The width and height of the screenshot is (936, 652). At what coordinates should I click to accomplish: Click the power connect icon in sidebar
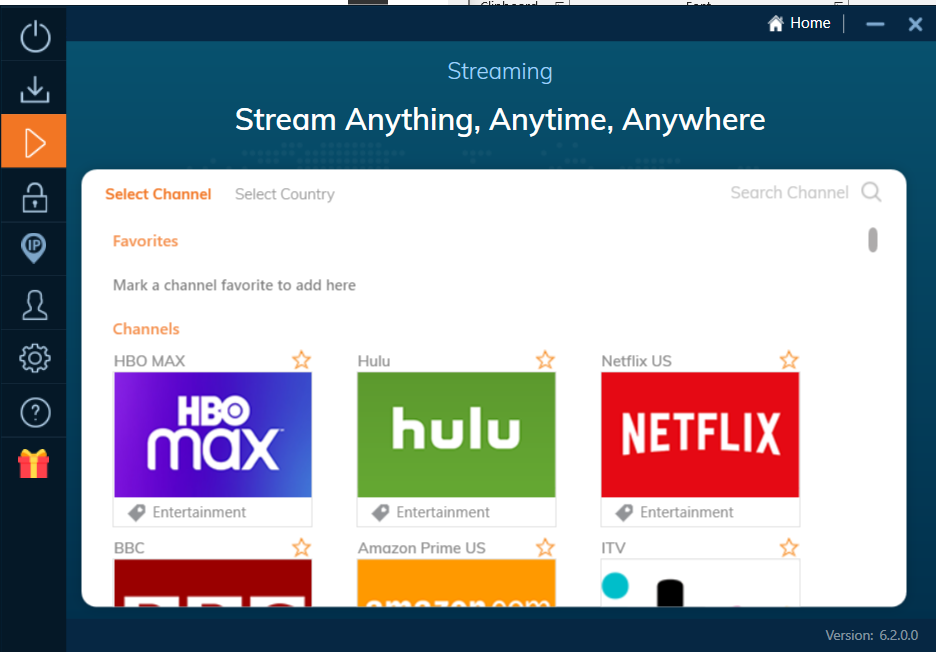click(x=35, y=36)
